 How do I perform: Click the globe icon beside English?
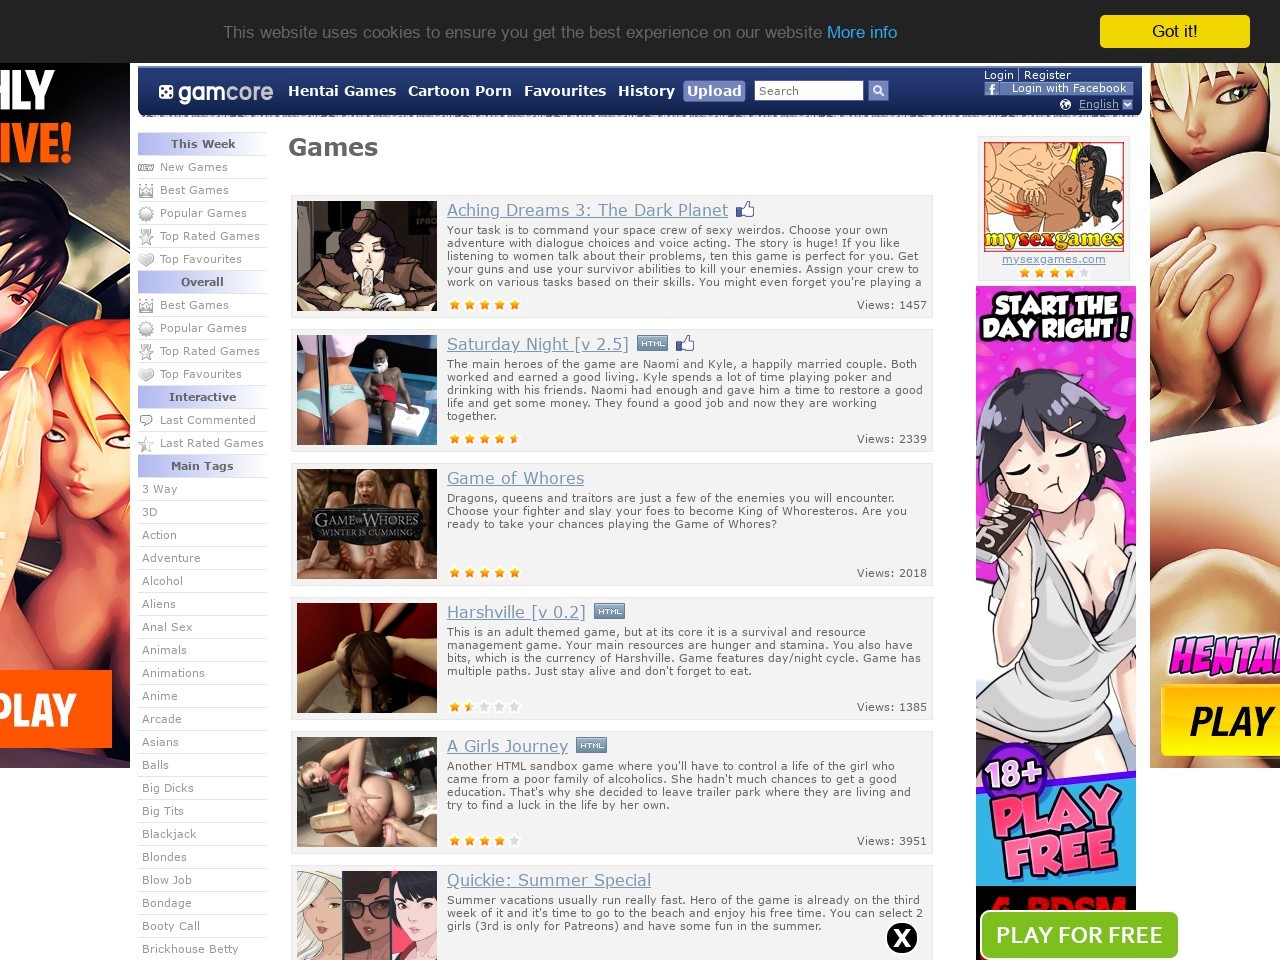[1065, 105]
